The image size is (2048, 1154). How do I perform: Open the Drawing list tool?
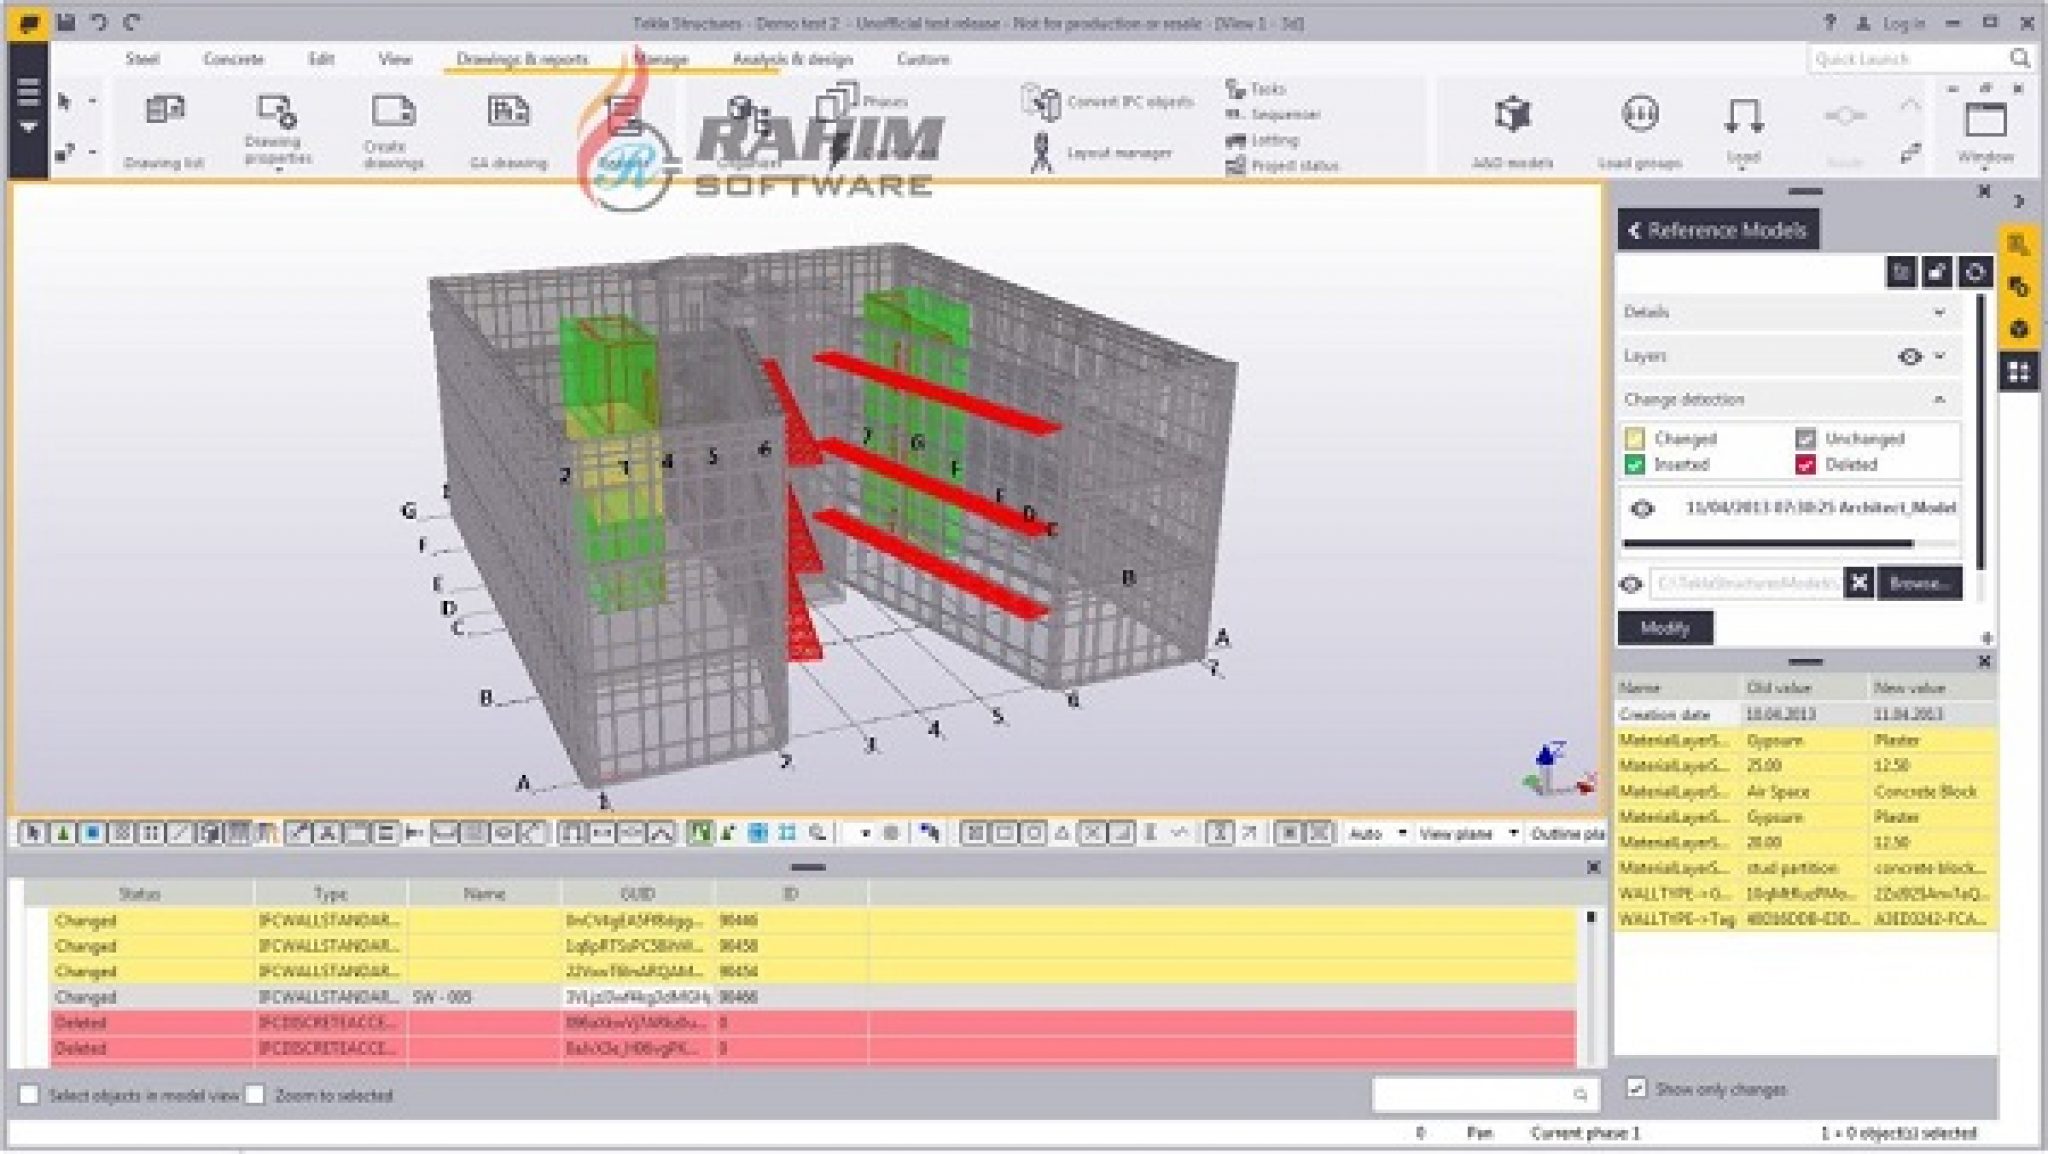163,125
